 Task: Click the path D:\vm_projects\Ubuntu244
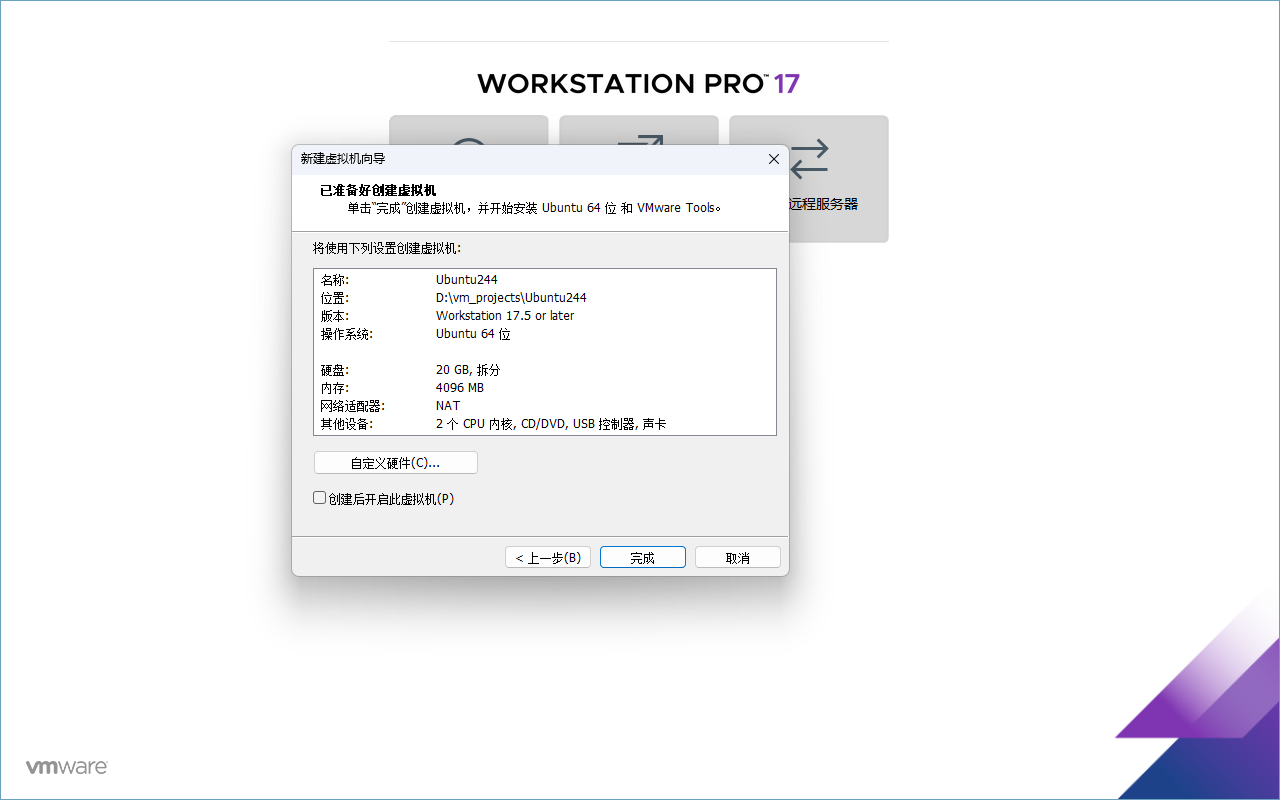click(x=511, y=298)
